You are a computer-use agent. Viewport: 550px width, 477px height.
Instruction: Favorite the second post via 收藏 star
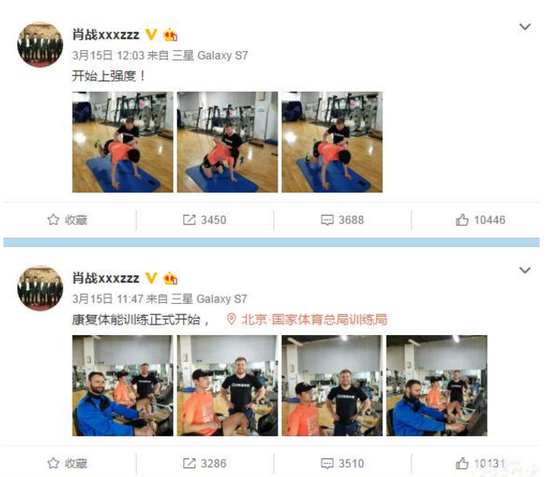pyautogui.click(x=67, y=463)
